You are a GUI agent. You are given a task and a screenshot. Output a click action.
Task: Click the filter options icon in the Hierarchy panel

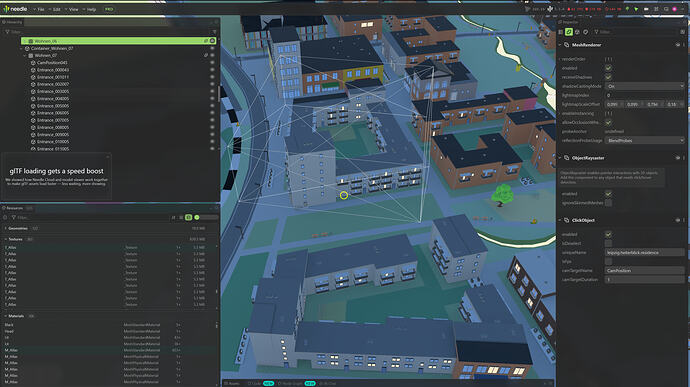coord(214,32)
